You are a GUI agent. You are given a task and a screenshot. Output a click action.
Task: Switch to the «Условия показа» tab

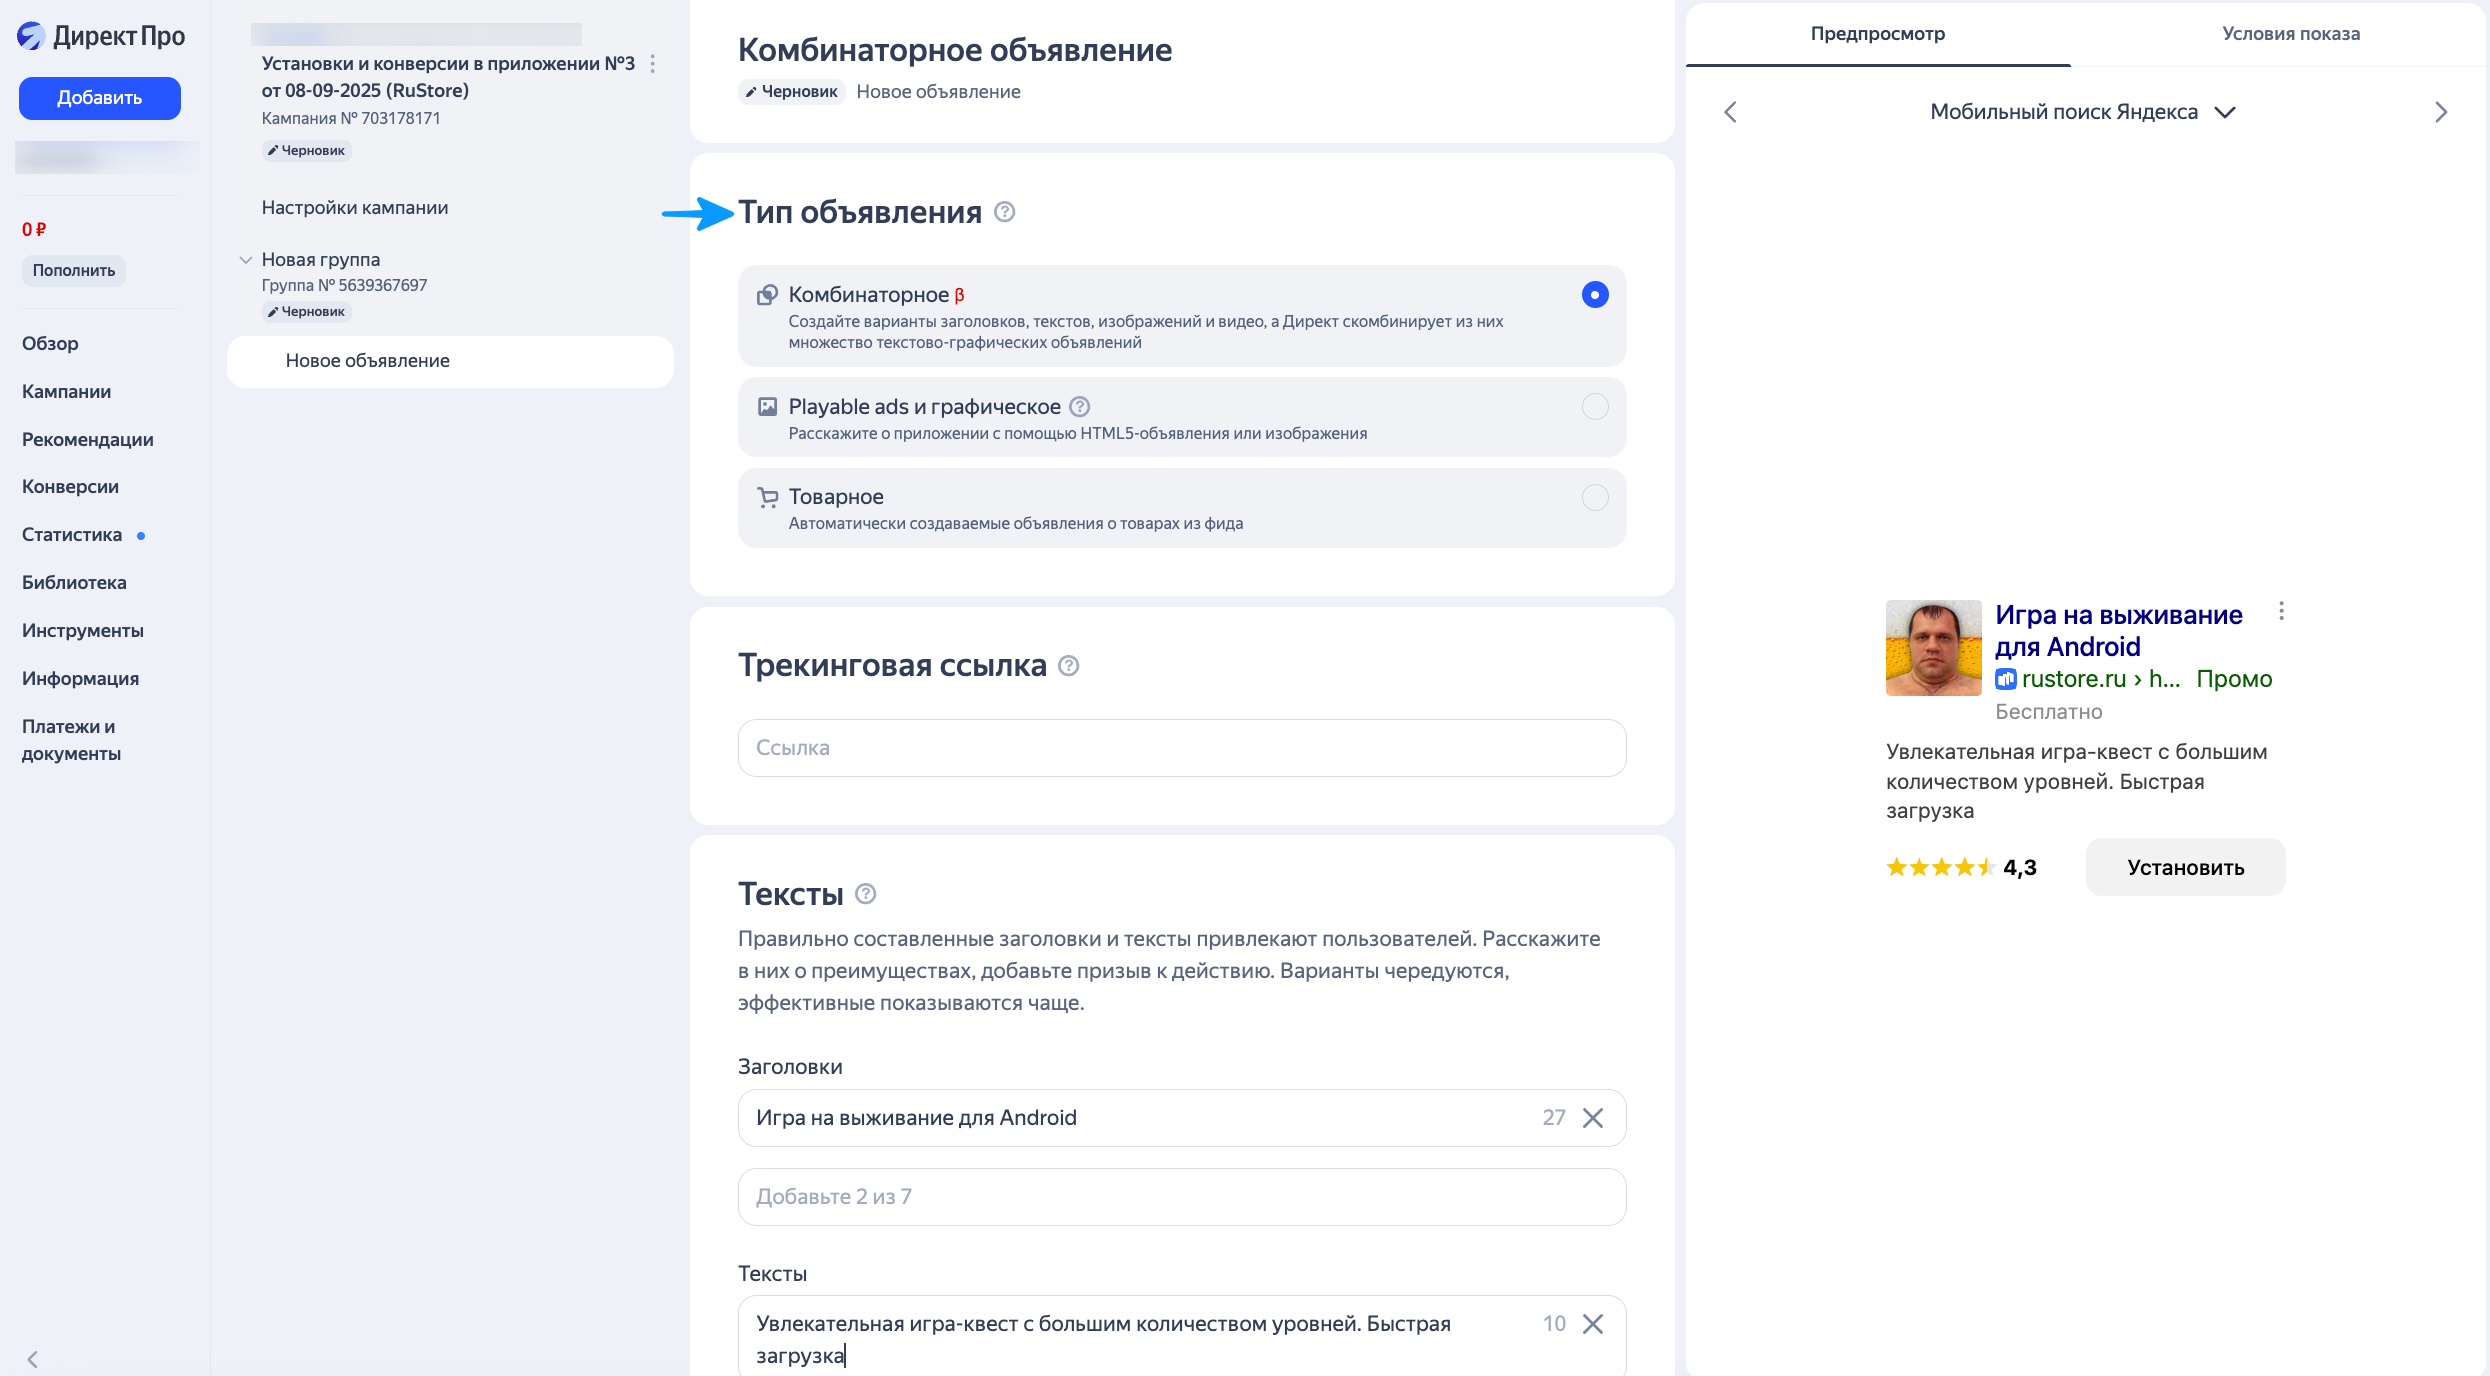tap(2289, 33)
